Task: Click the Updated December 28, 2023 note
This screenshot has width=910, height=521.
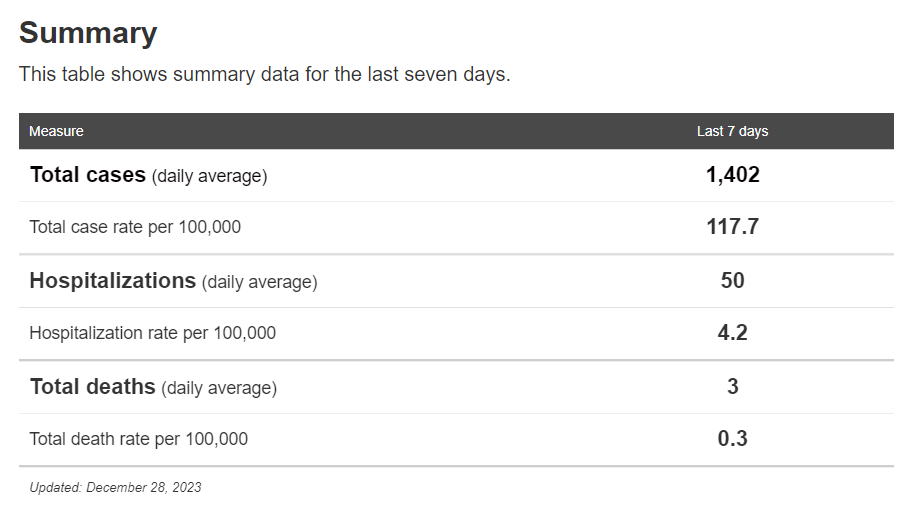Action: [x=115, y=488]
